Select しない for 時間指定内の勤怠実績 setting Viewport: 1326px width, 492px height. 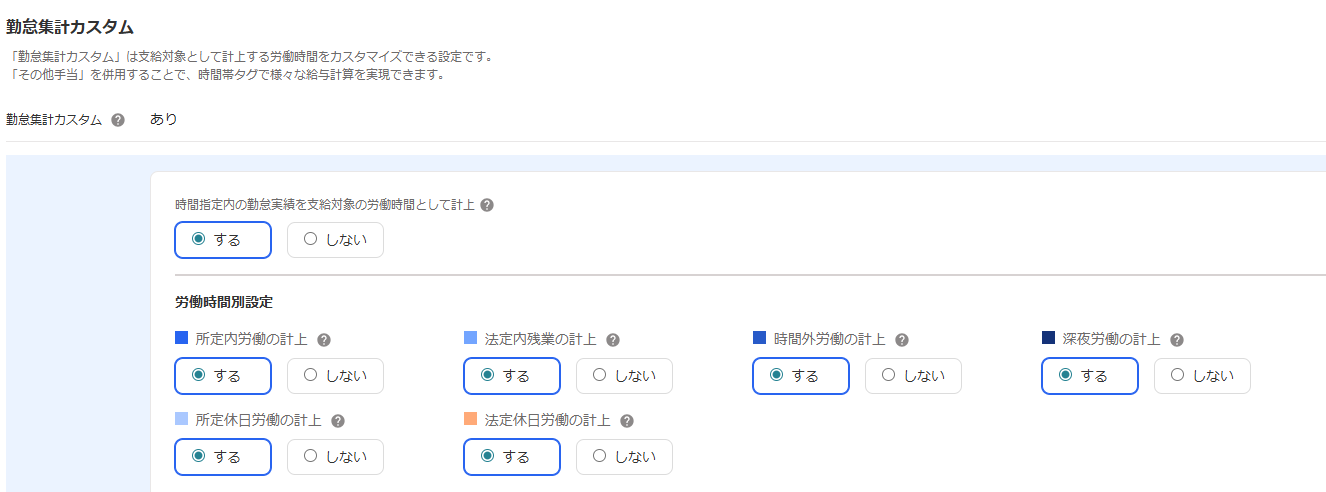335,240
